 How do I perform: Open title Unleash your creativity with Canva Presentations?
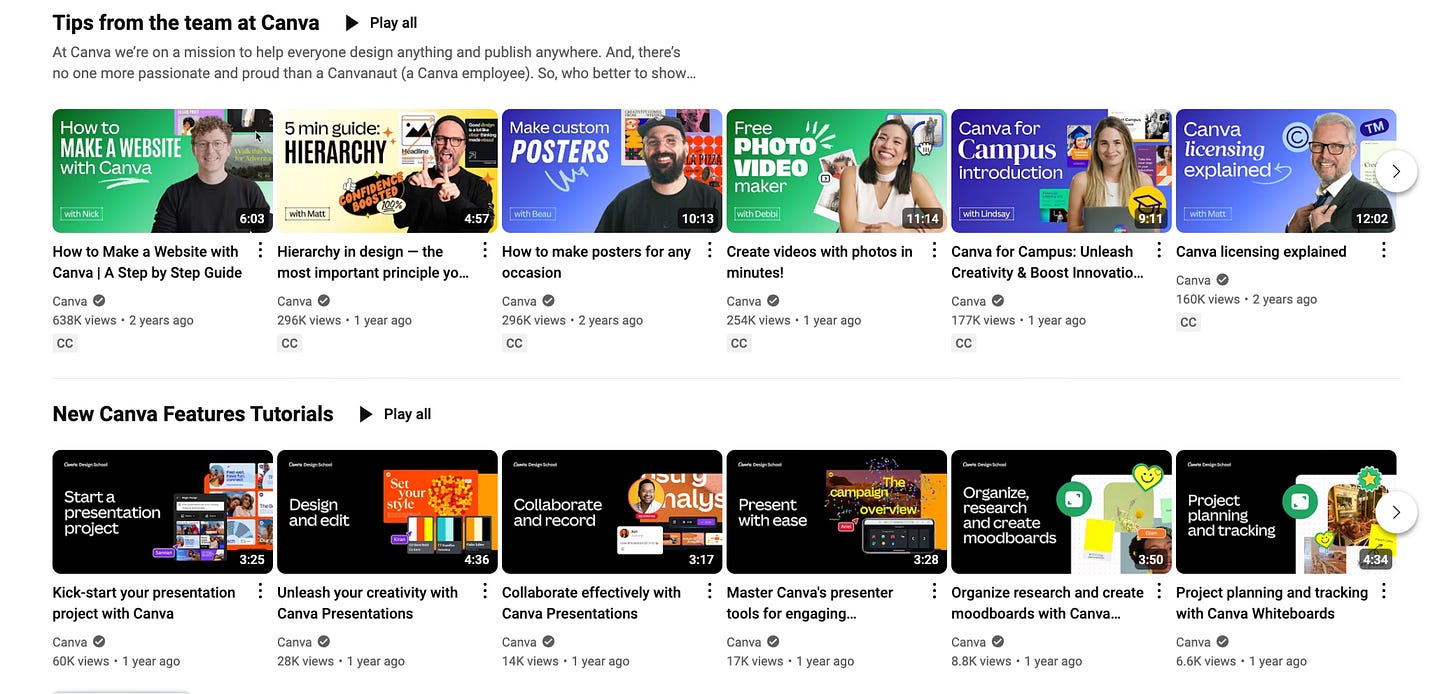pyautogui.click(x=367, y=603)
